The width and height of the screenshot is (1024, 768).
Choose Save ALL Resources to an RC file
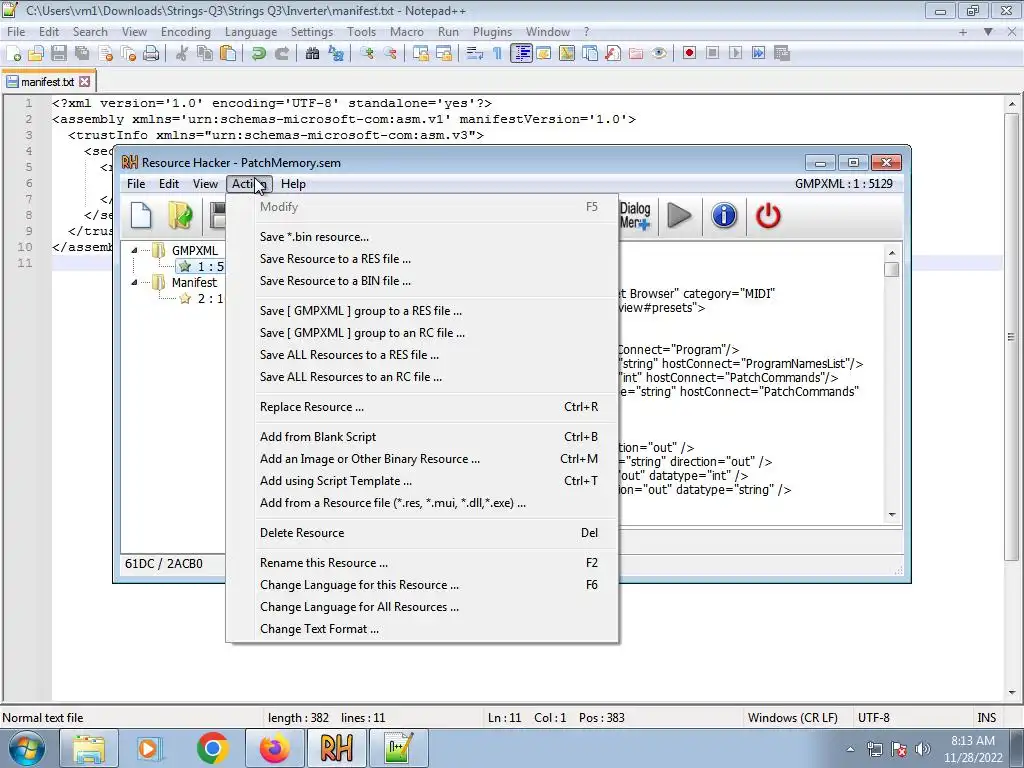click(x=423, y=377)
